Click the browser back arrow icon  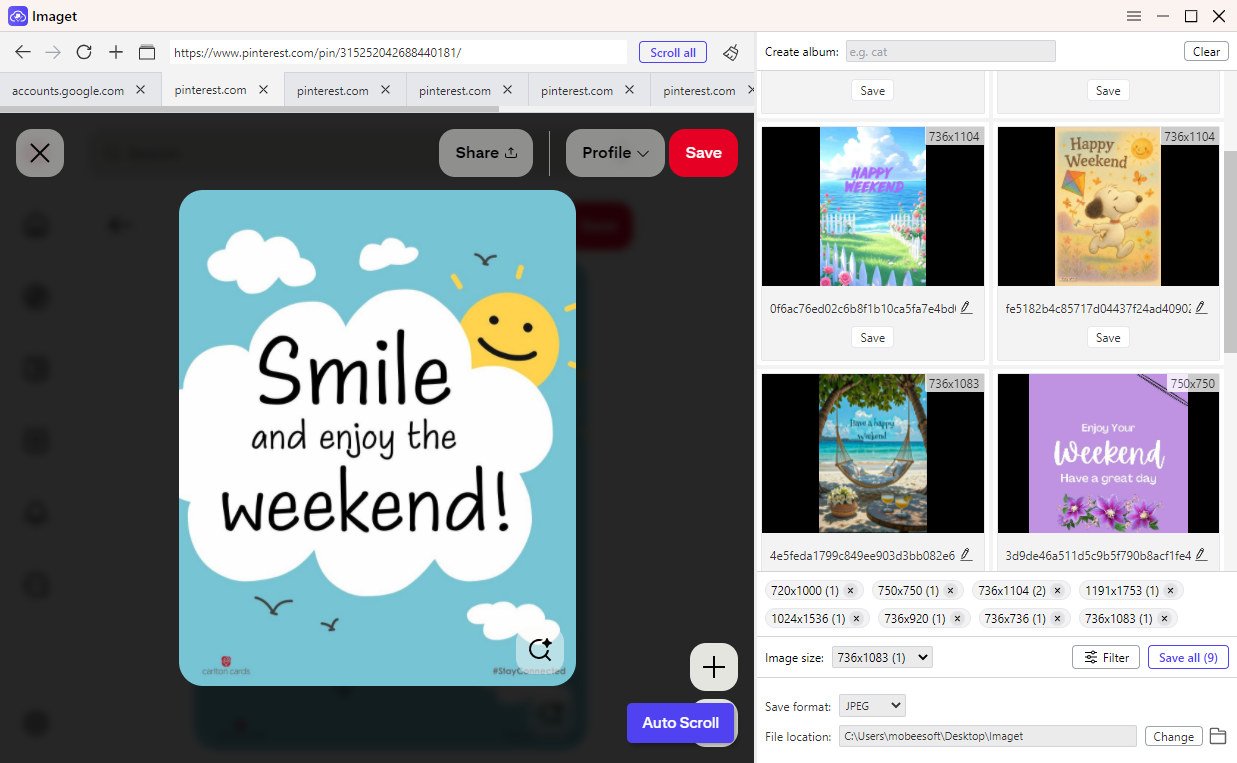[x=22, y=52]
